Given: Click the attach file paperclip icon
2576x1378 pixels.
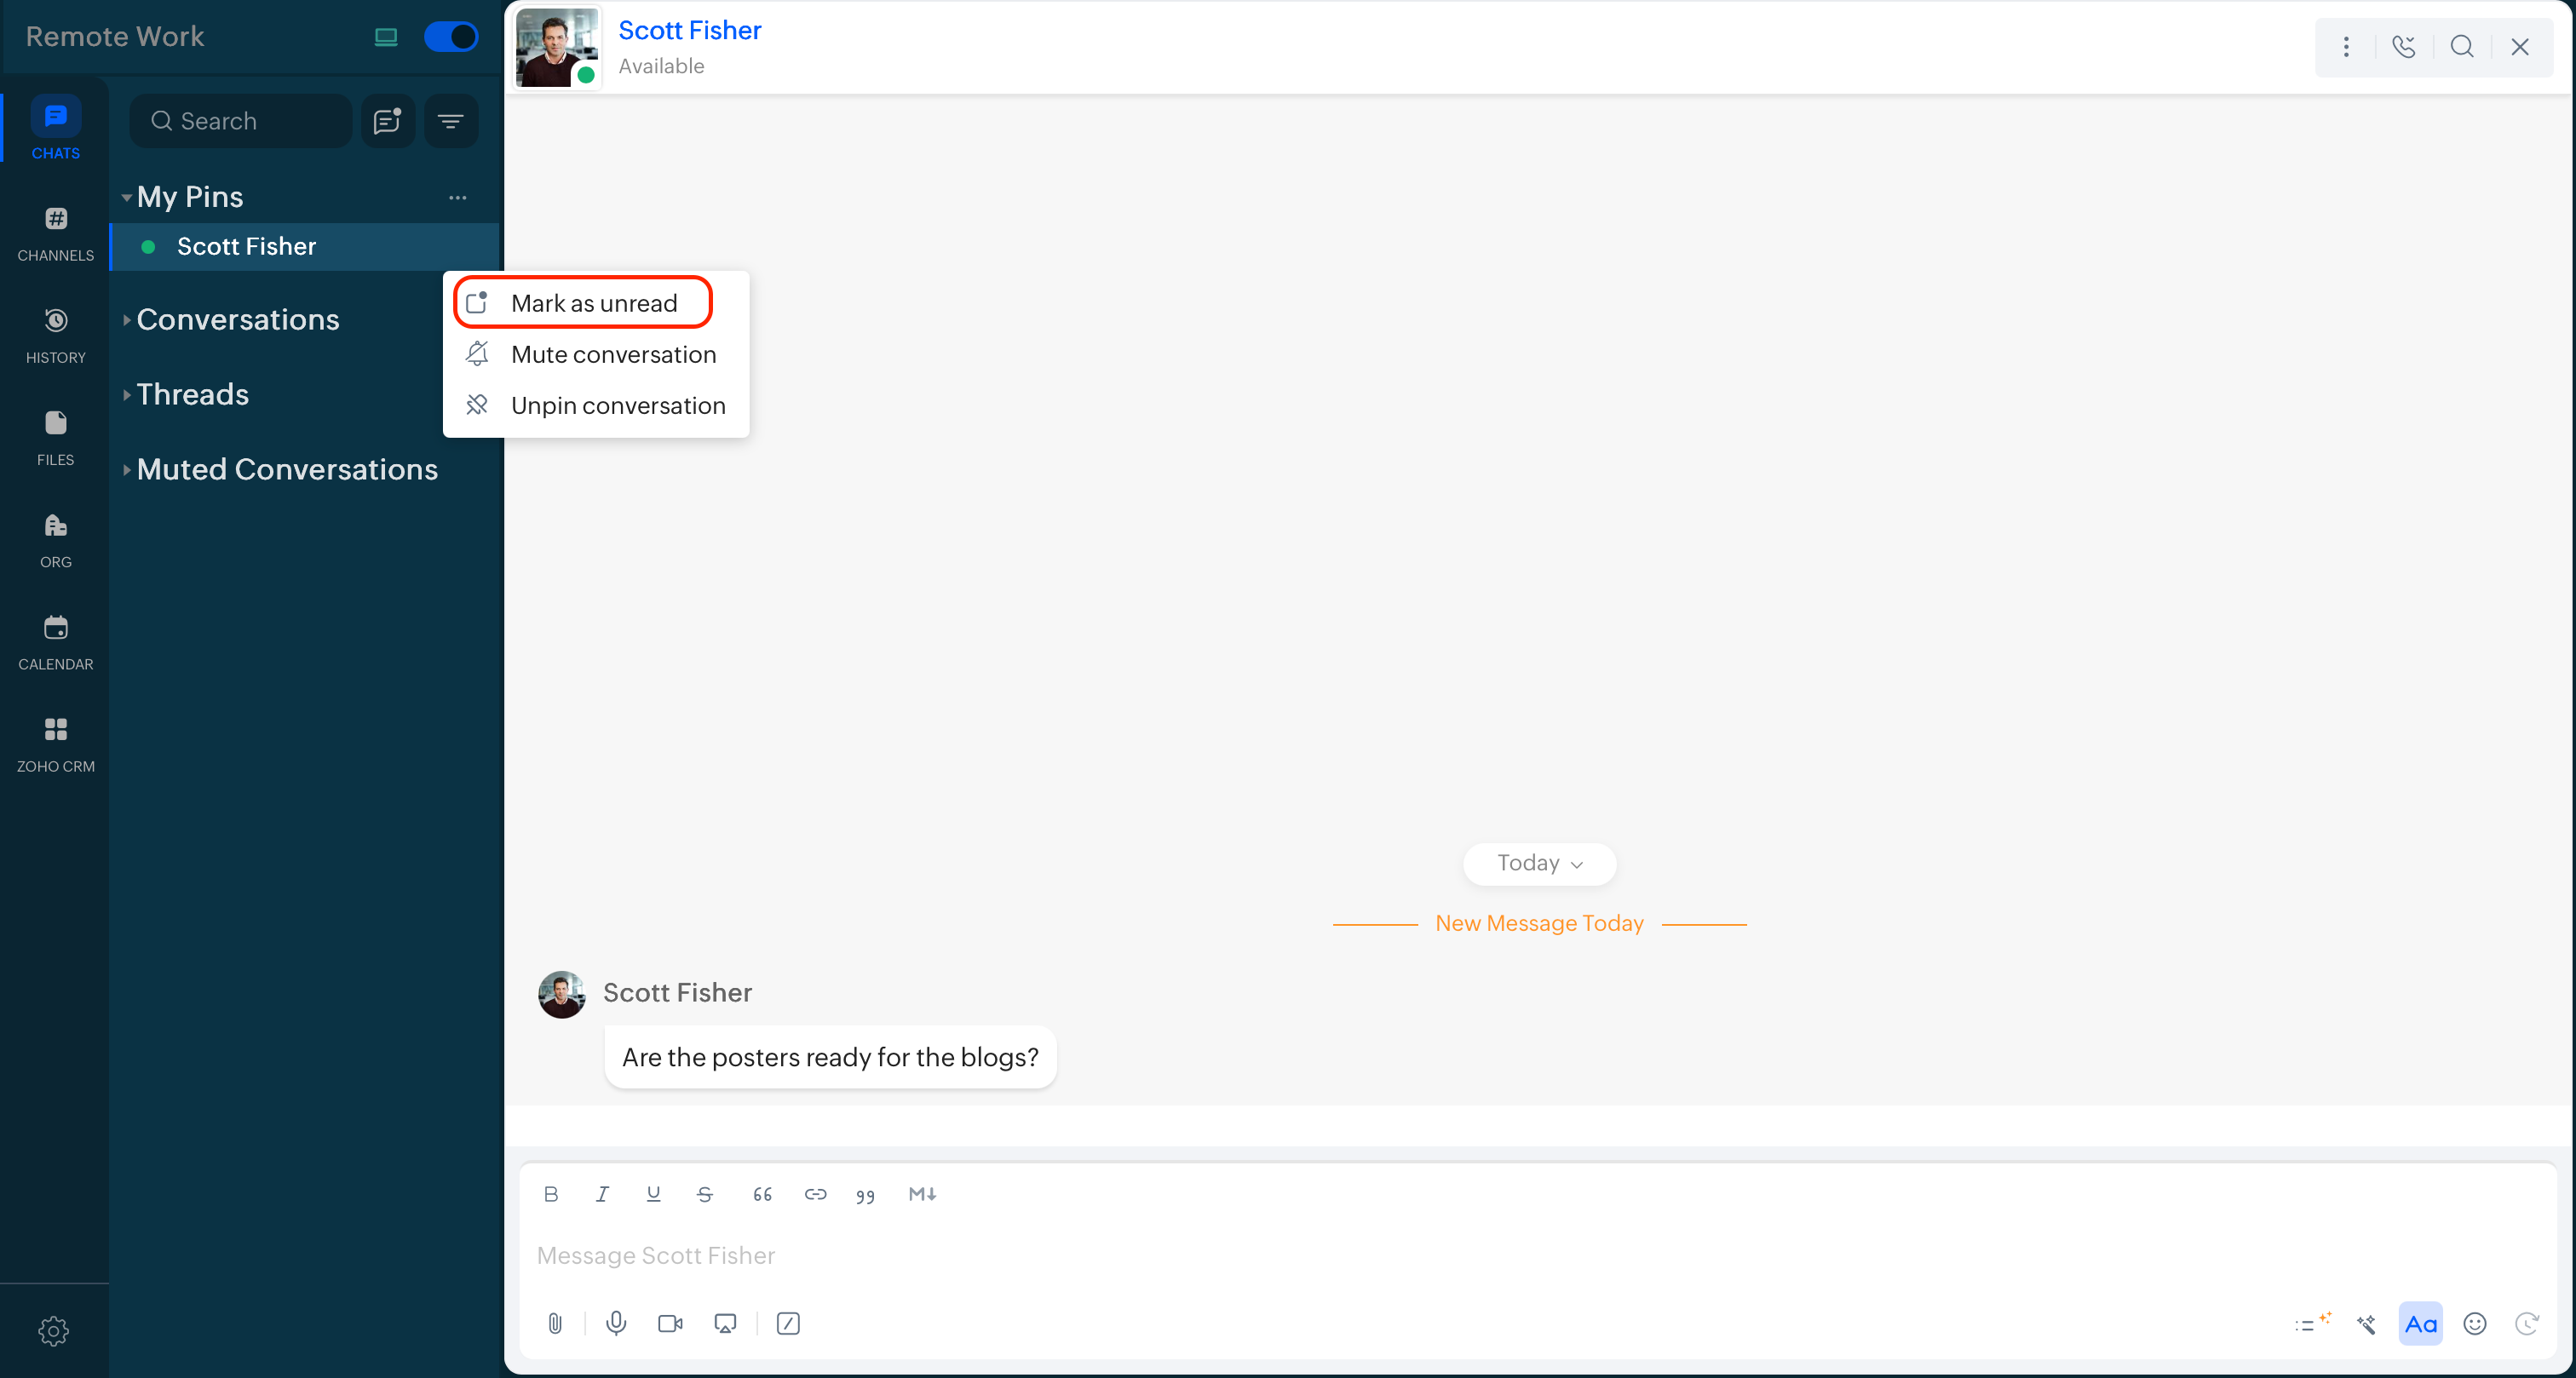Looking at the screenshot, I should click(555, 1324).
